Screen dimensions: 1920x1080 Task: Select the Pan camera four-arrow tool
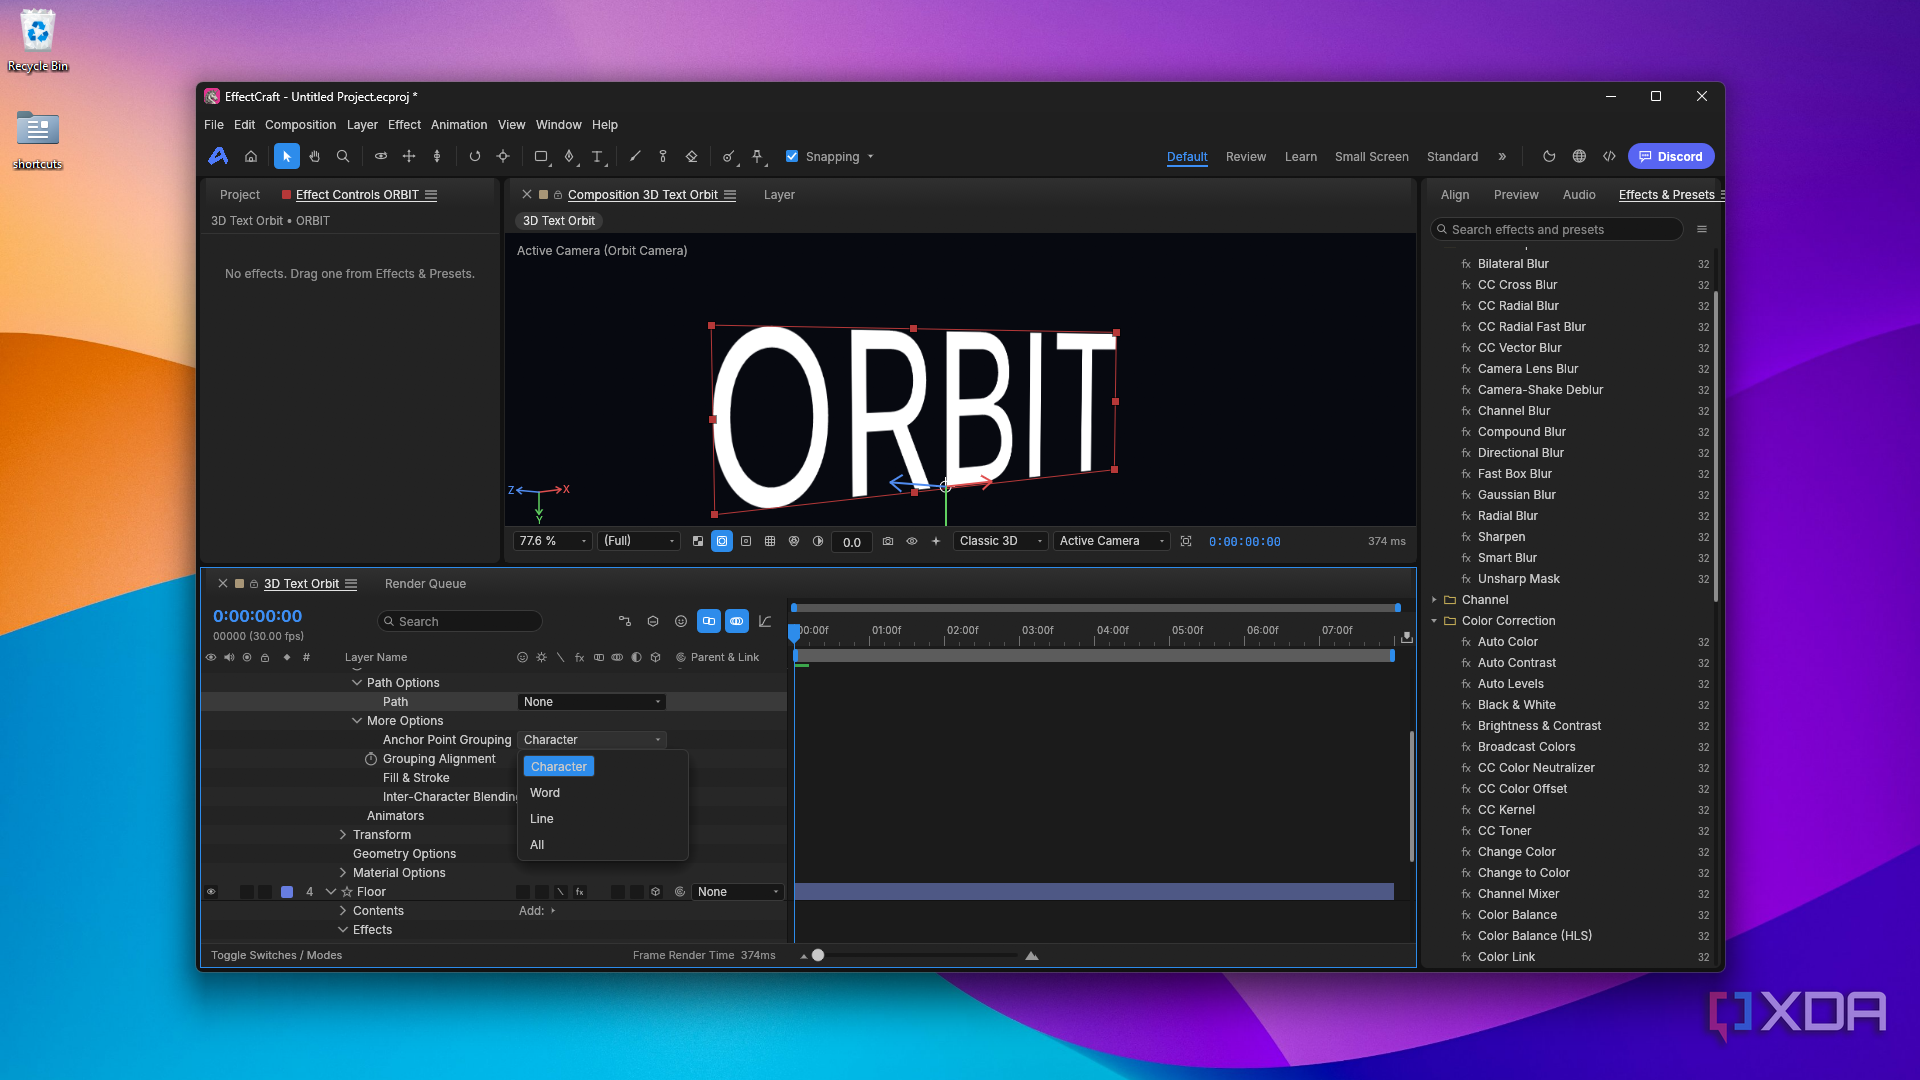pyautogui.click(x=409, y=156)
